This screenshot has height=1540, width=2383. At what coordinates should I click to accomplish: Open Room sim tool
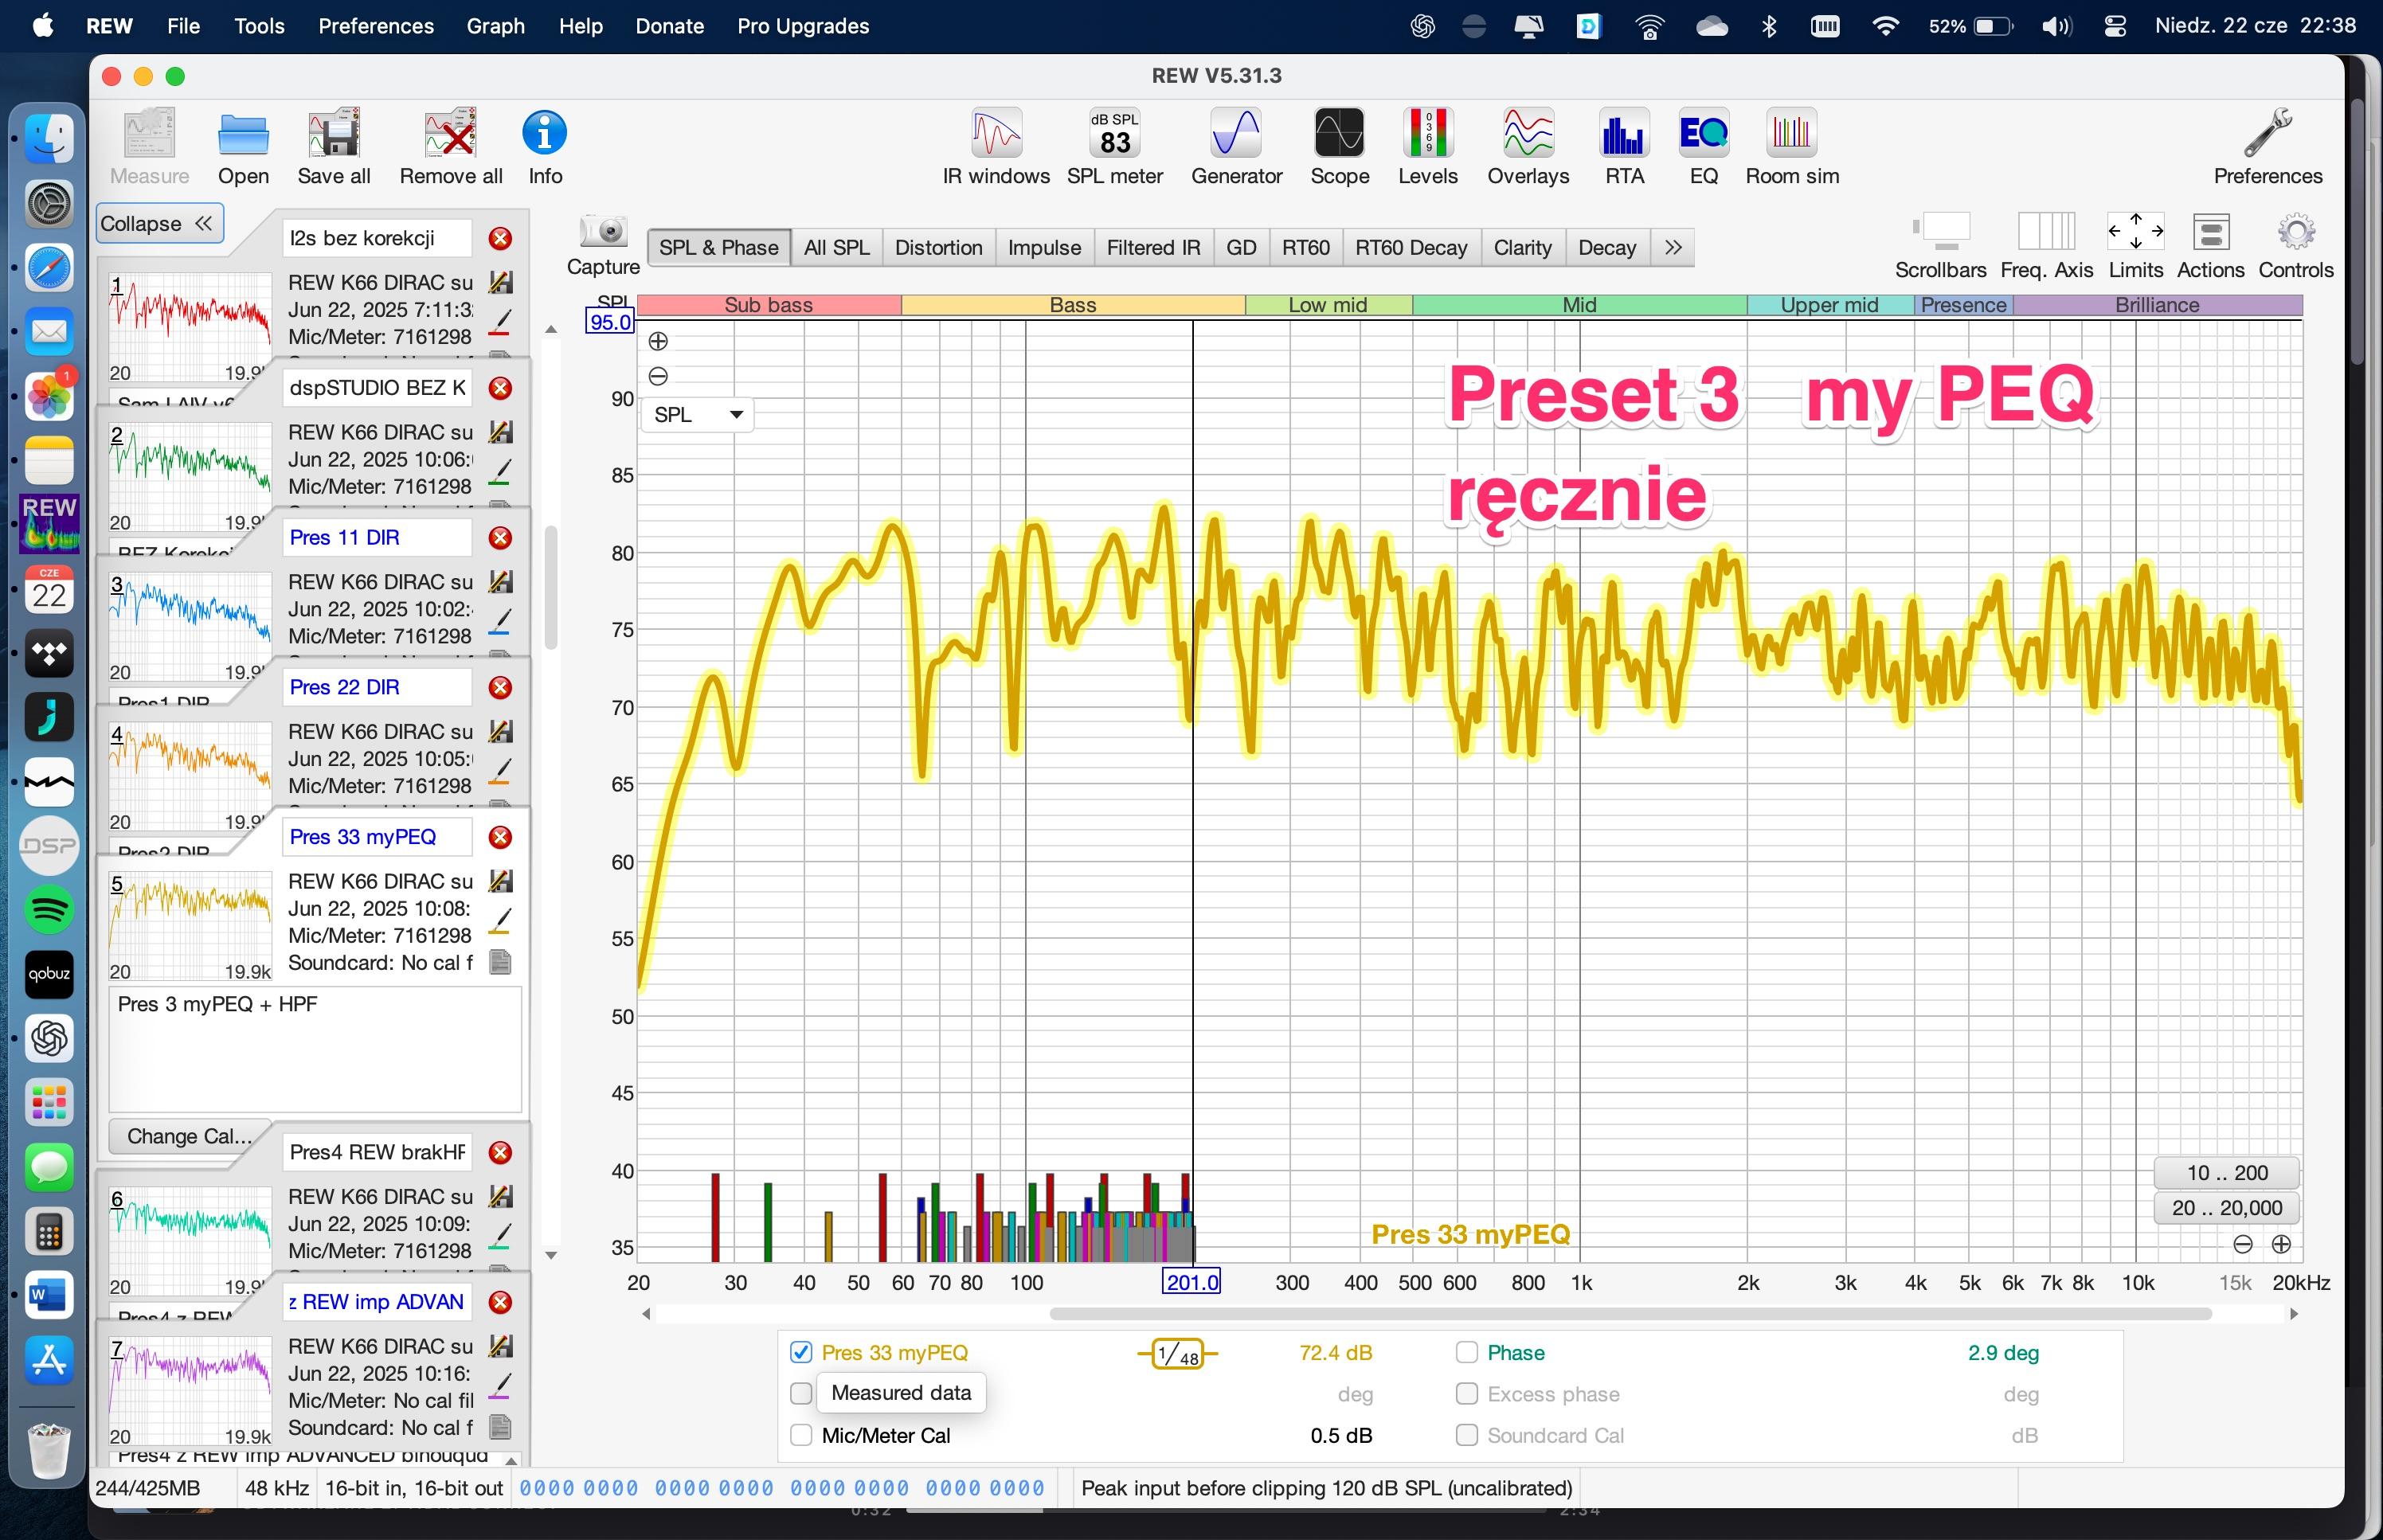(x=1791, y=135)
